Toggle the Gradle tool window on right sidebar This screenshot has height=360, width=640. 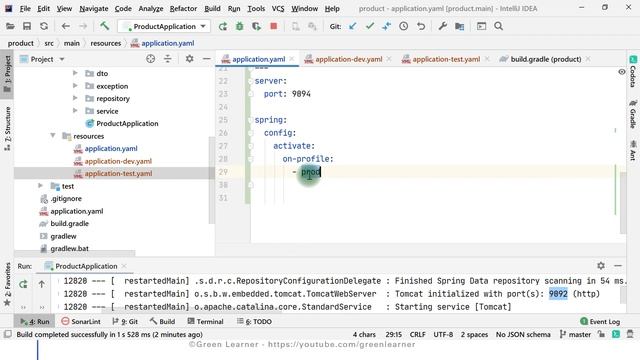point(633,113)
